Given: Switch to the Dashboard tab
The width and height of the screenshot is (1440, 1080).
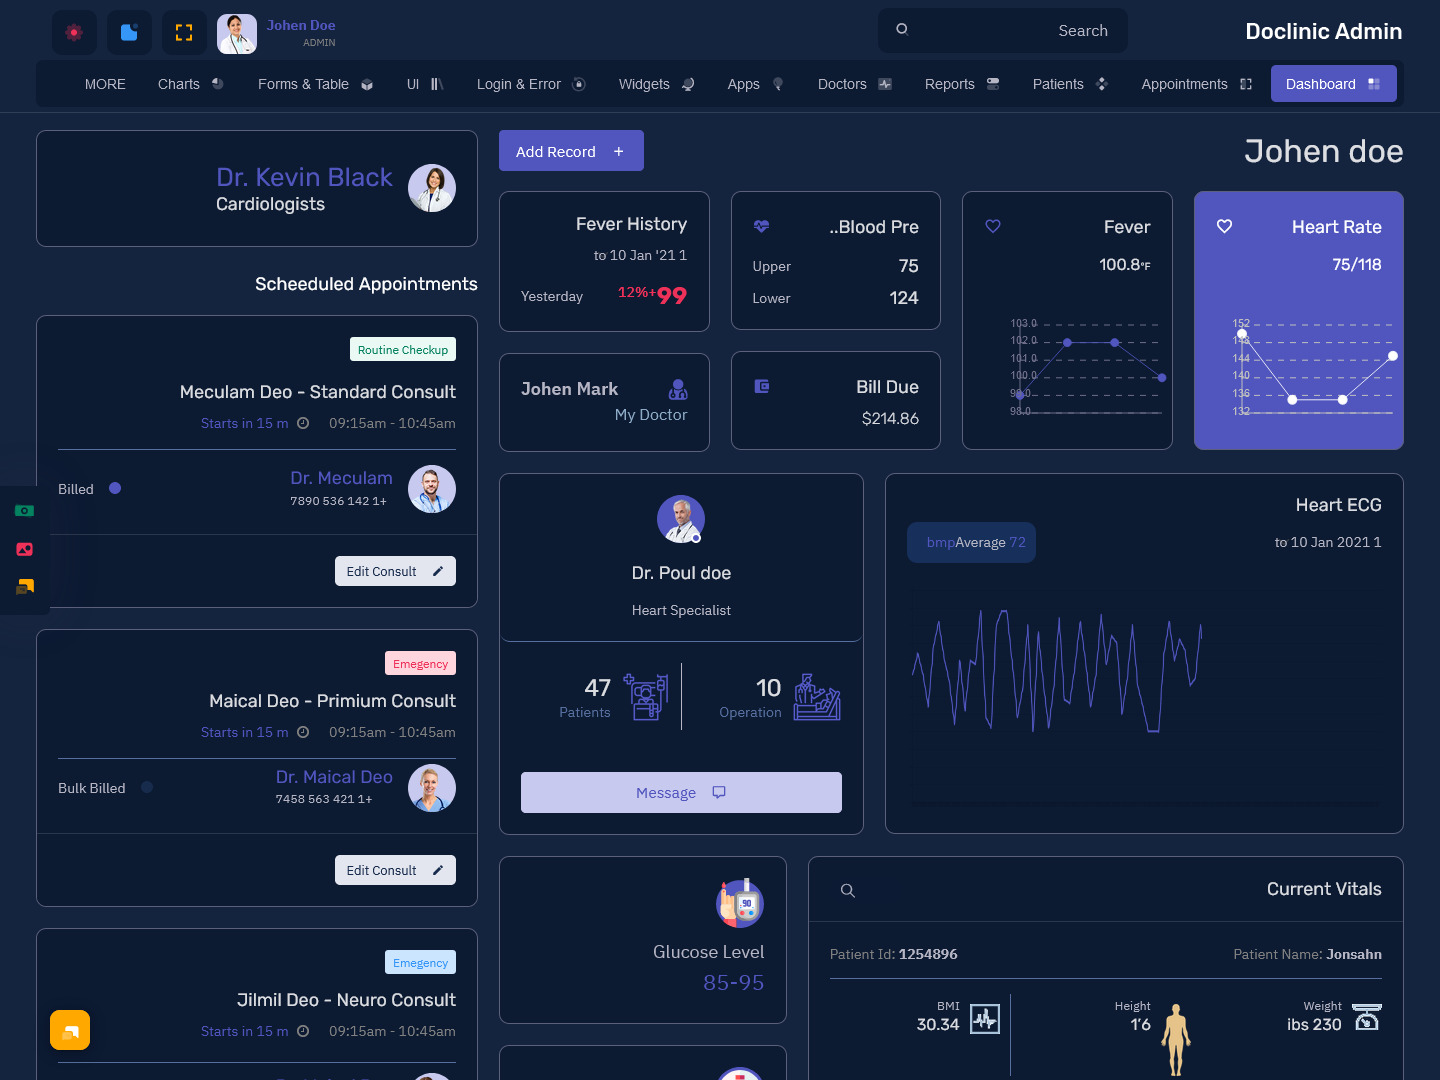Looking at the screenshot, I should pos(1333,83).
